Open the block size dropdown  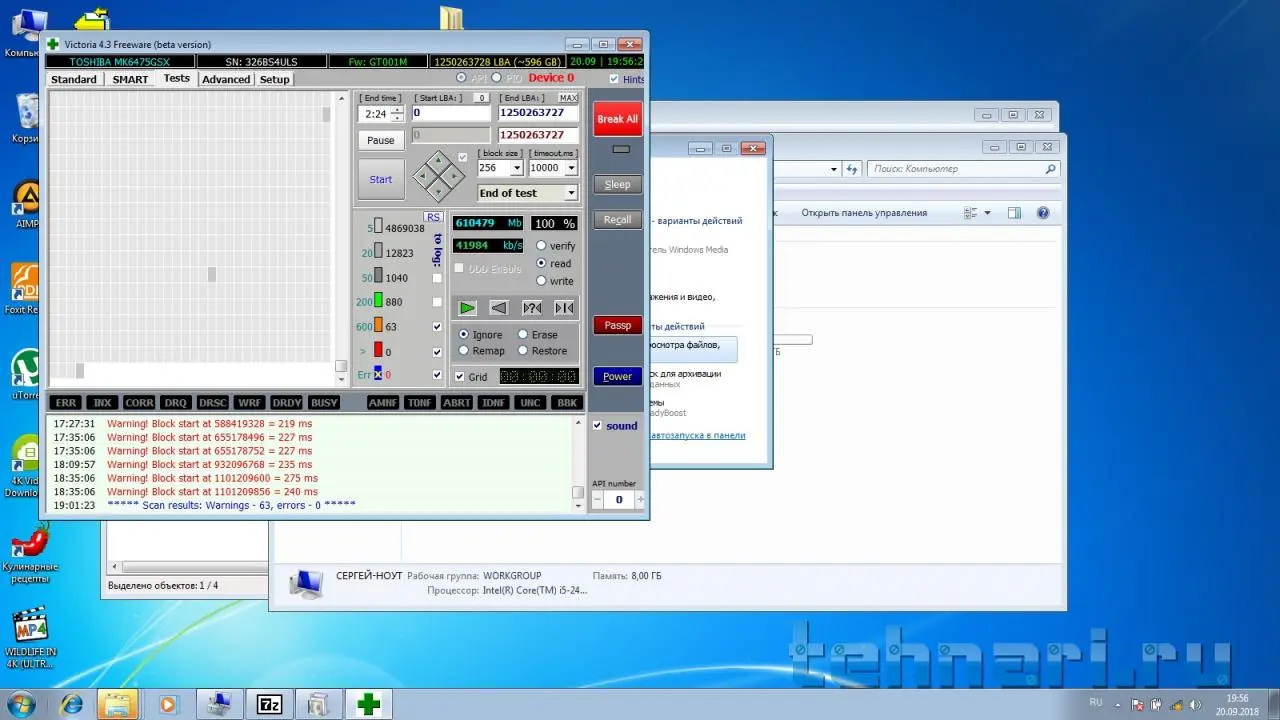(516, 168)
